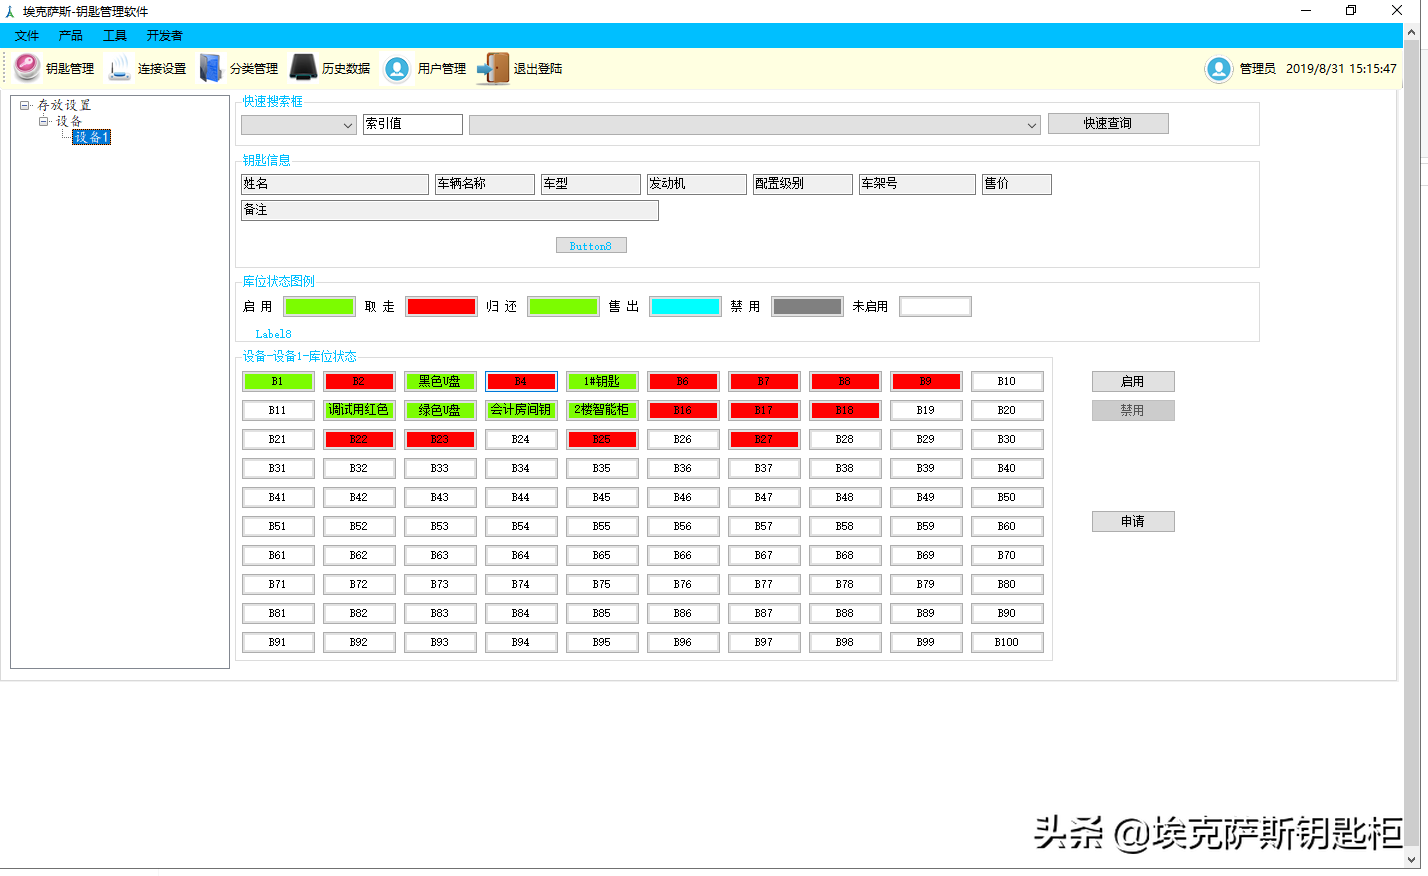Open the 文件 menu
This screenshot has height=876, width=1428.
27,35
